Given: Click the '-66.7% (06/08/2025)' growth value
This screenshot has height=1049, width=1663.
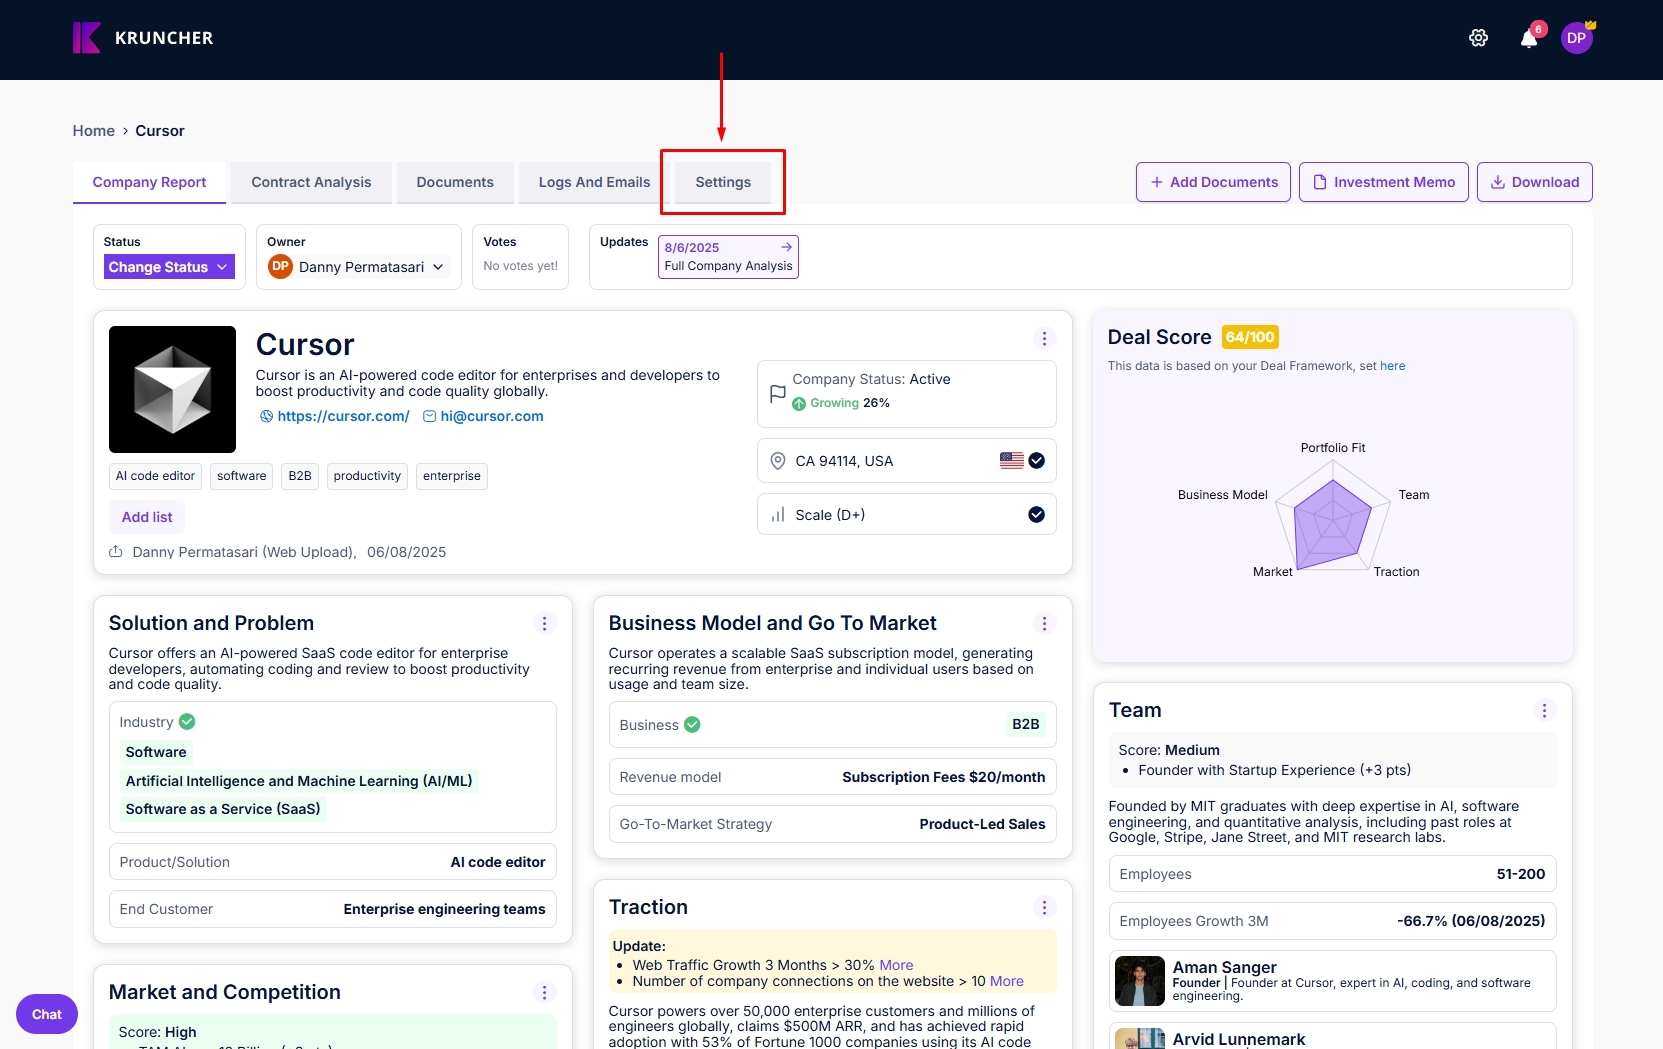Looking at the screenshot, I should [1470, 921].
